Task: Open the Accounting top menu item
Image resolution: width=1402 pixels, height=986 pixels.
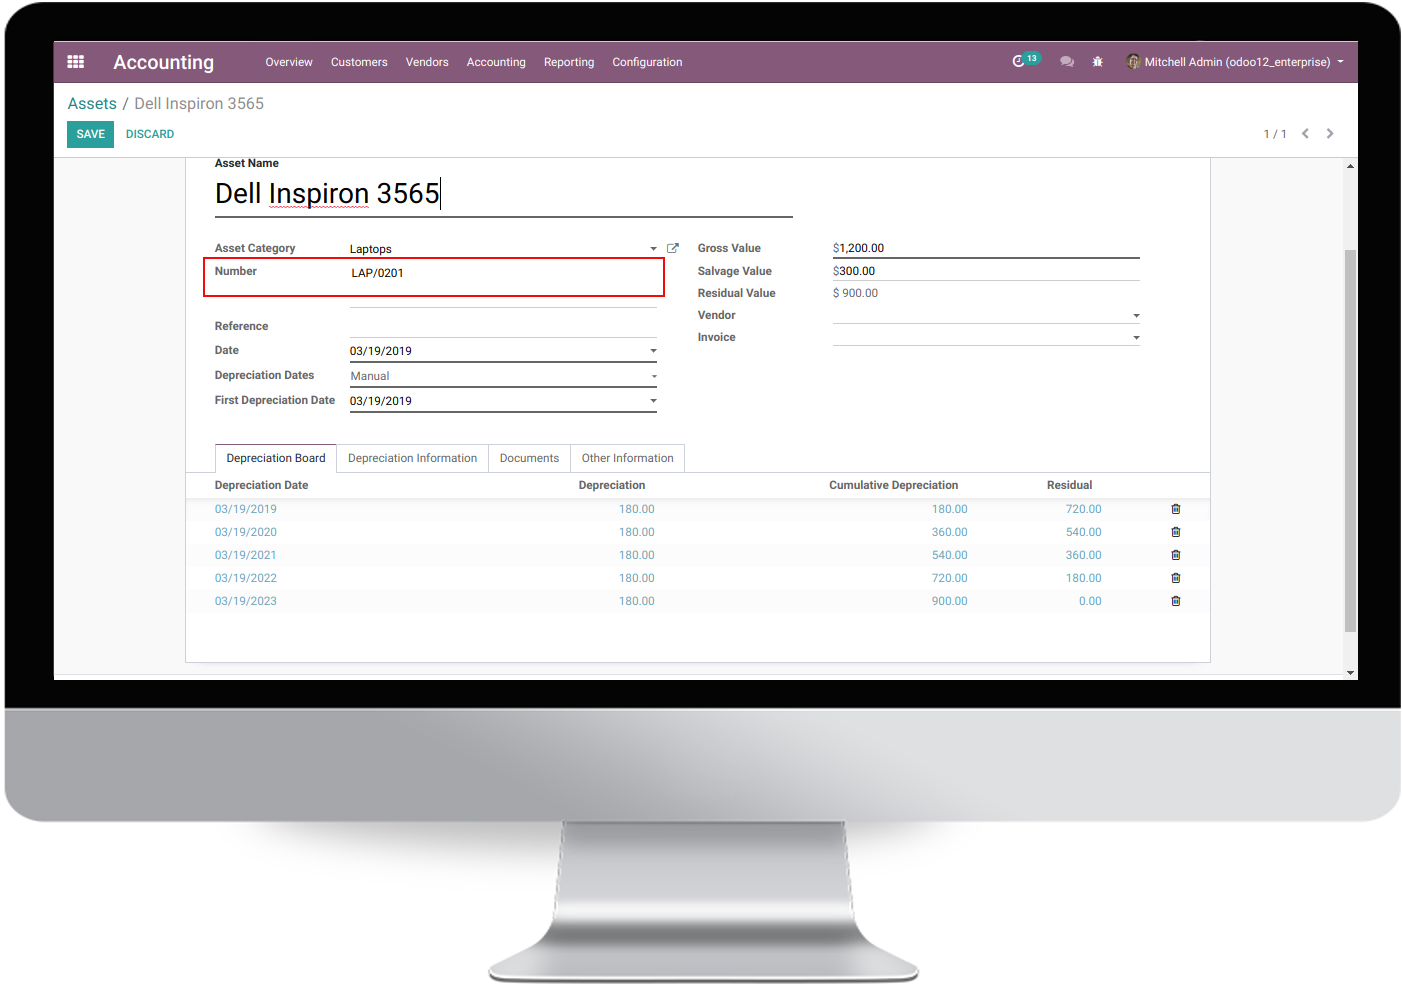Action: click(x=496, y=62)
